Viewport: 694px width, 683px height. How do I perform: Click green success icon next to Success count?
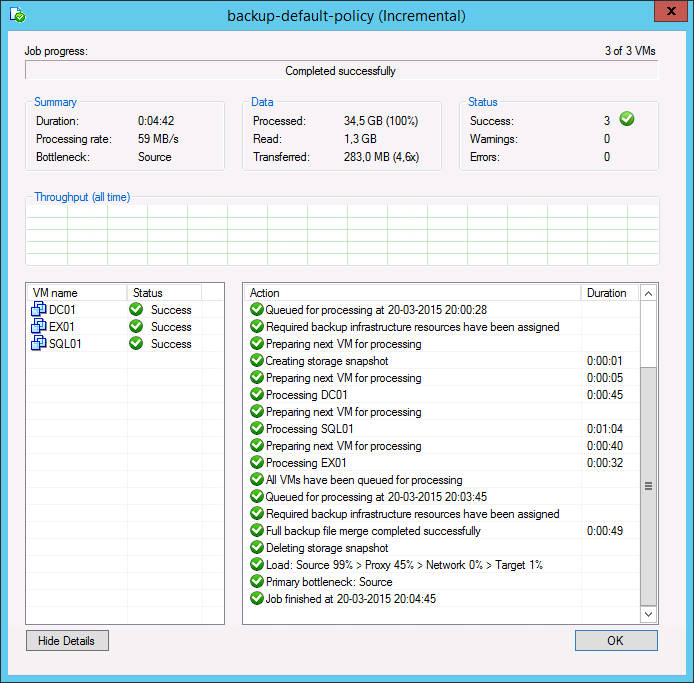[627, 120]
